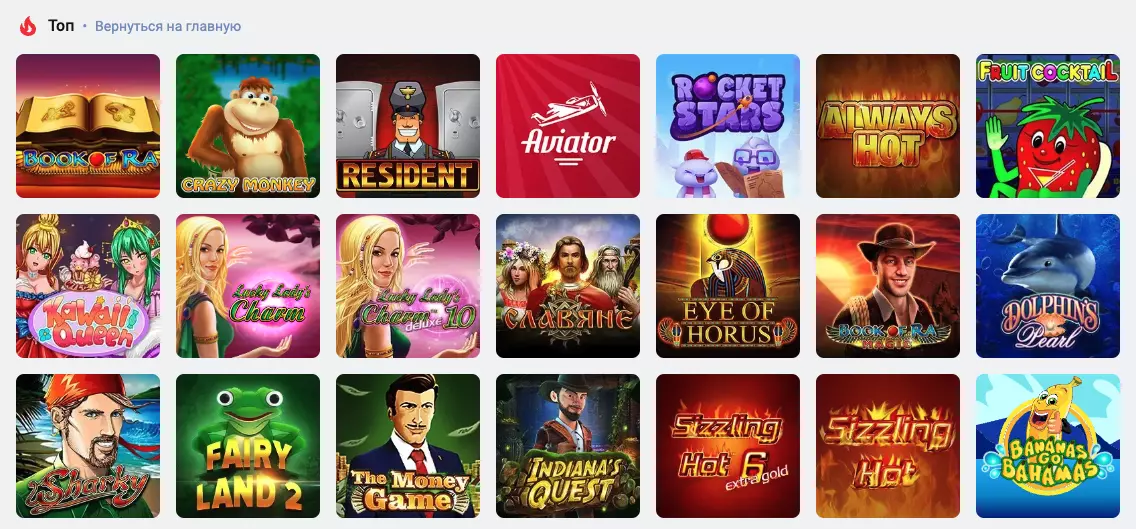
Task: Open Dolphin's Pearl game tile
Action: coord(1048,286)
